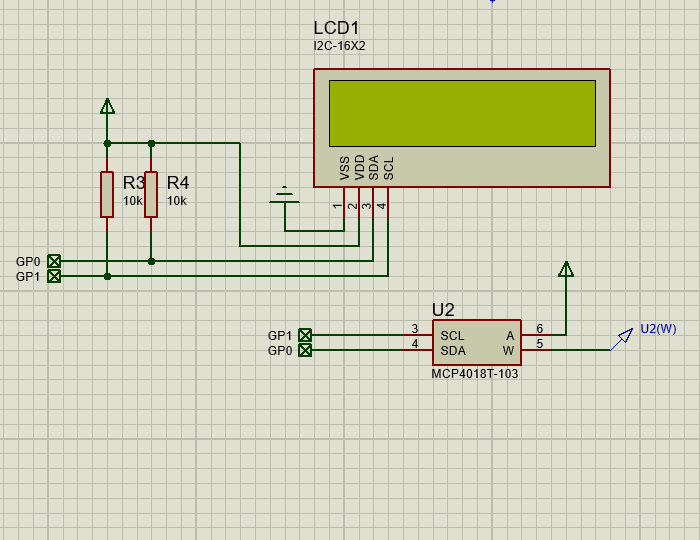This screenshot has width=700, height=540.
Task: Click the GP0 terminal connected to U2 SDA
Action: click(x=305, y=350)
